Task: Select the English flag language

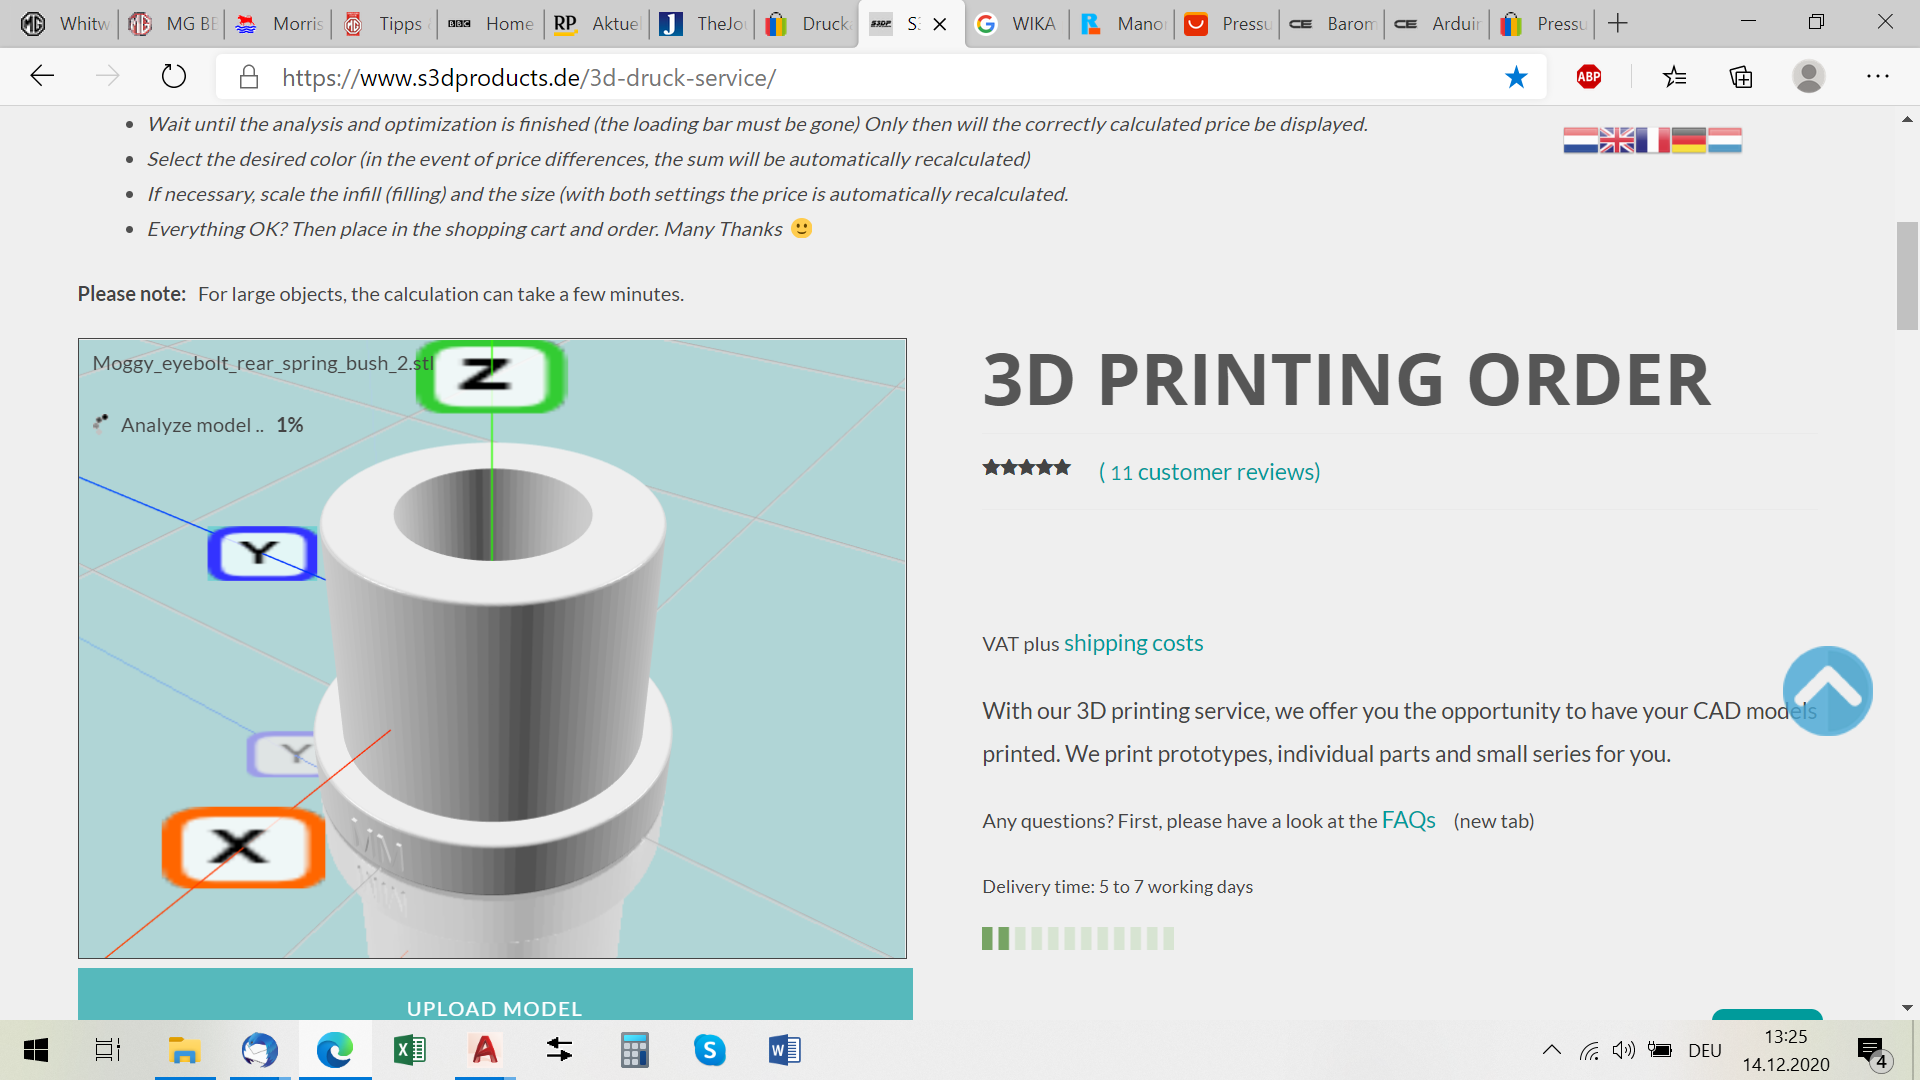Action: [1617, 140]
